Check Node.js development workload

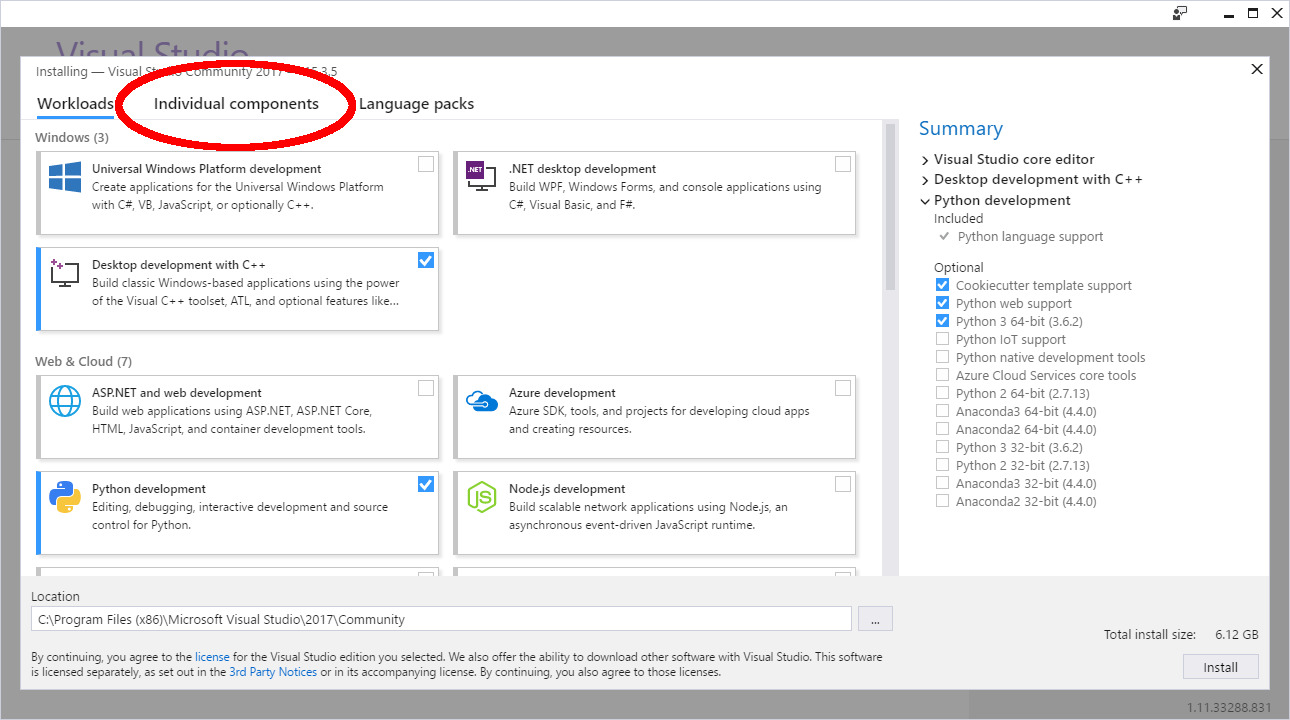[843, 484]
